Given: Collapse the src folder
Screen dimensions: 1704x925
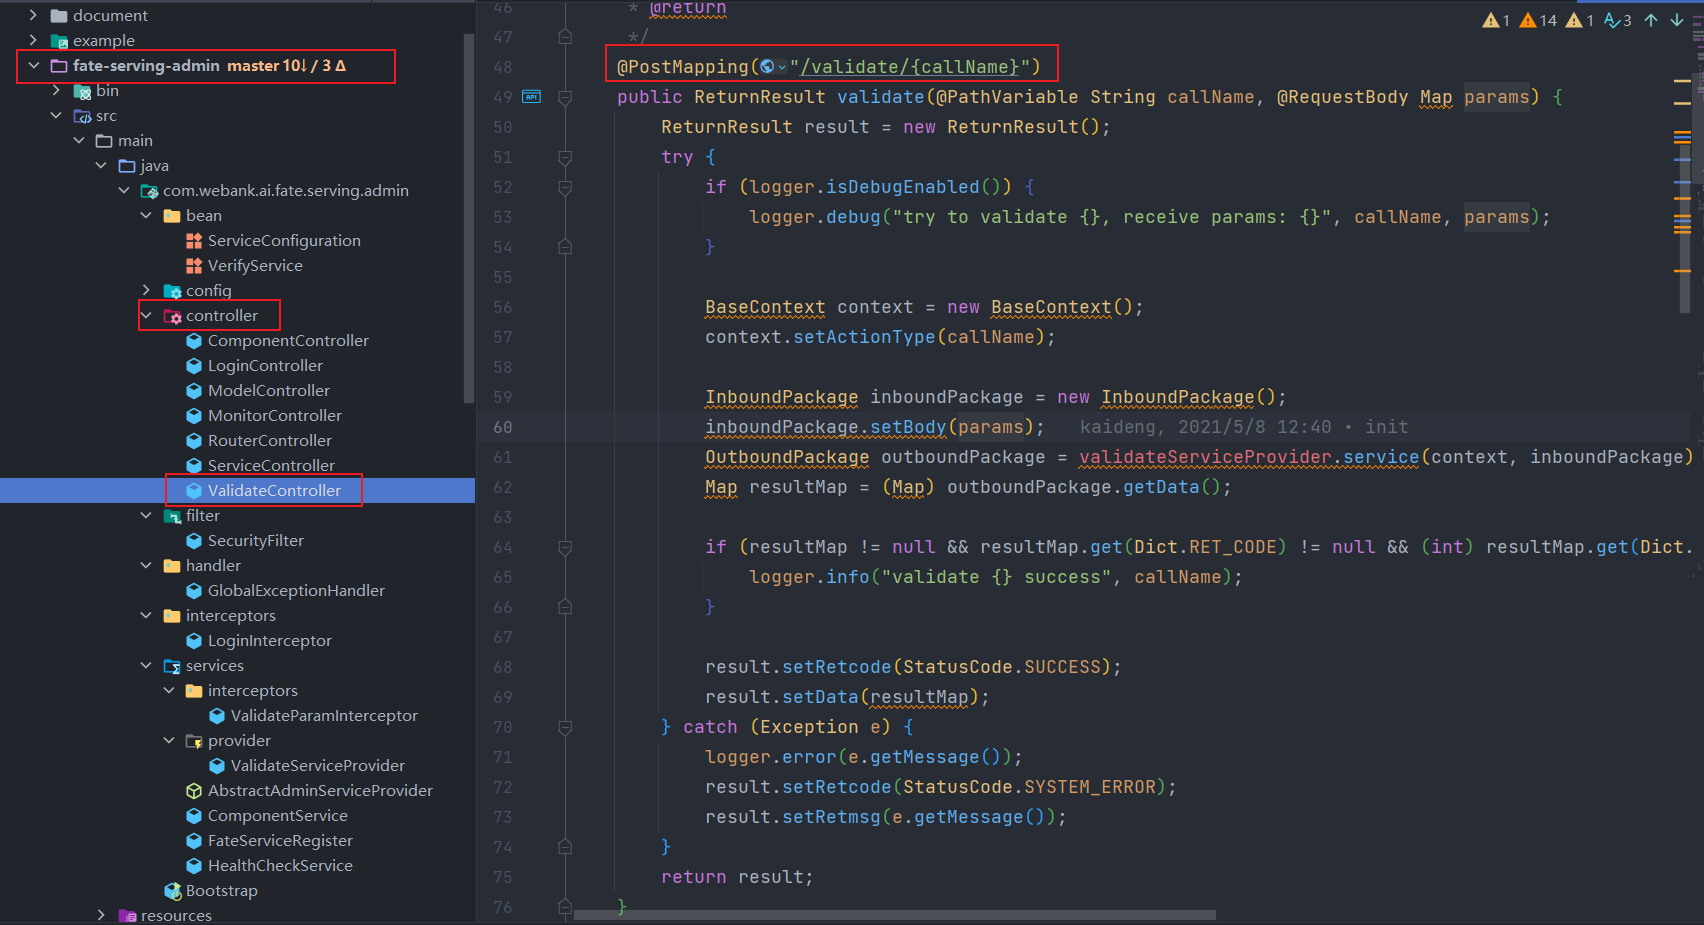Looking at the screenshot, I should pos(56,116).
